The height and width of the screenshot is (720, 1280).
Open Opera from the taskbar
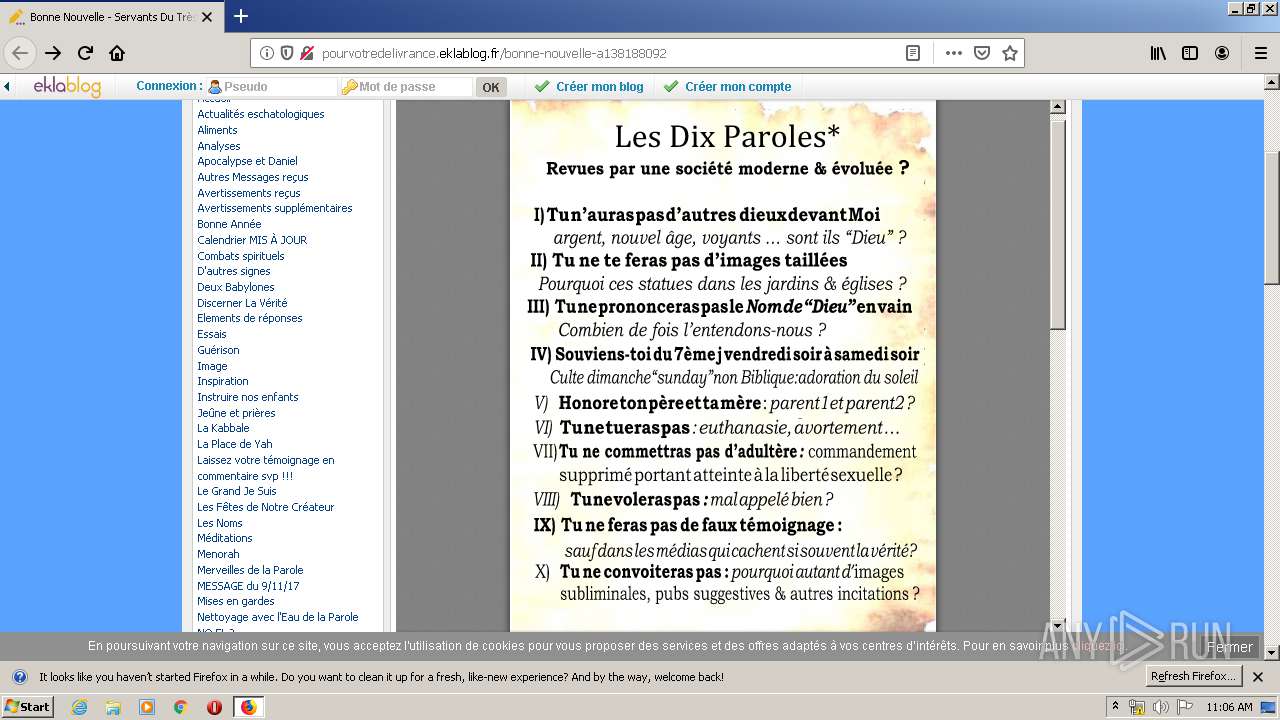(214, 707)
